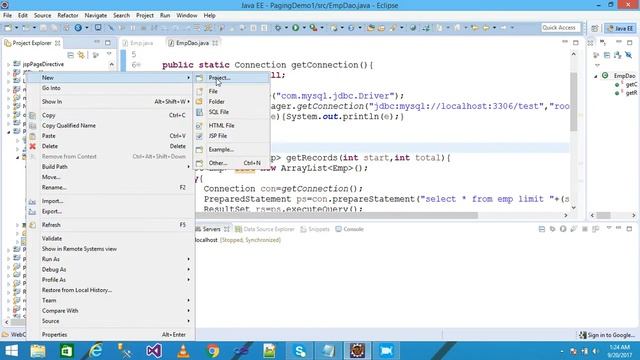Open the Open Perspective toolbar icon
Image resolution: width=640 pixels, height=360 pixels.
(x=595, y=28)
